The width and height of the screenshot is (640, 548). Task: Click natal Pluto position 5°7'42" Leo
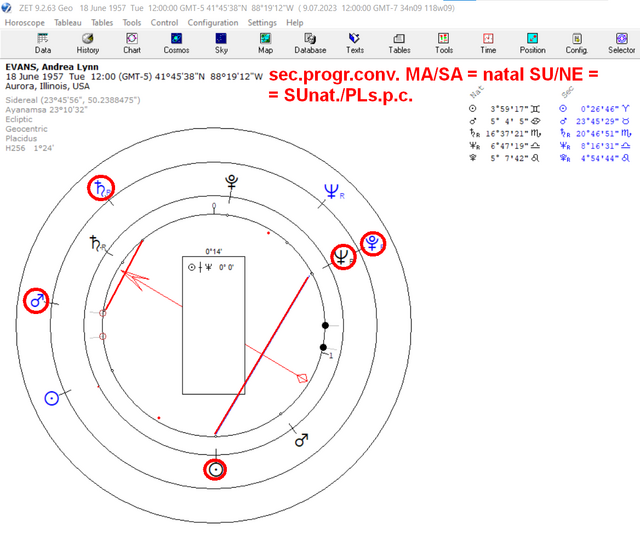(504, 158)
